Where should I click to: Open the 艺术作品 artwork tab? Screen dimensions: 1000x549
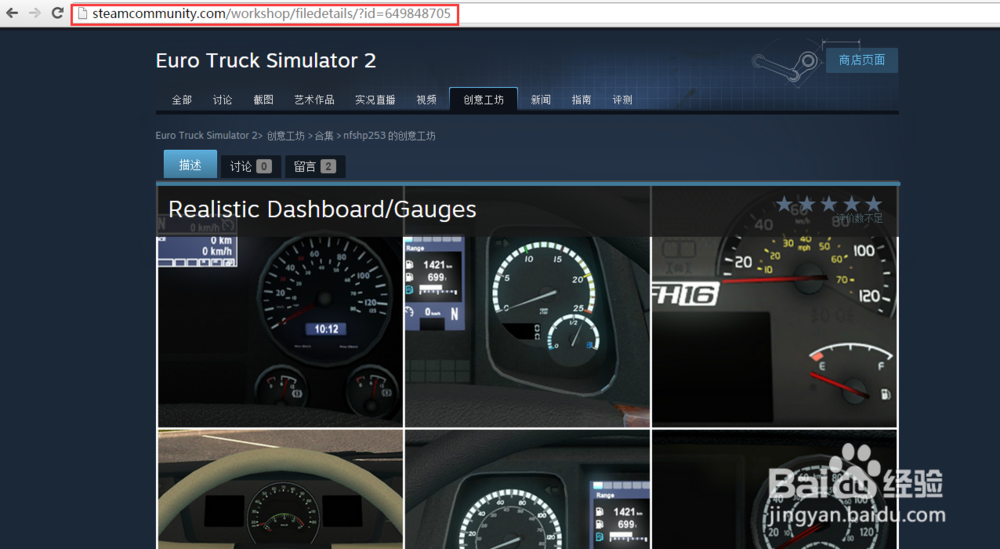click(x=314, y=99)
